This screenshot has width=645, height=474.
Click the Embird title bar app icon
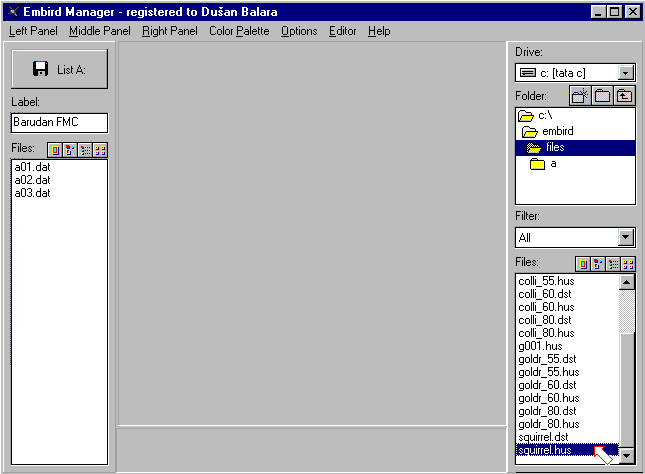14,12
